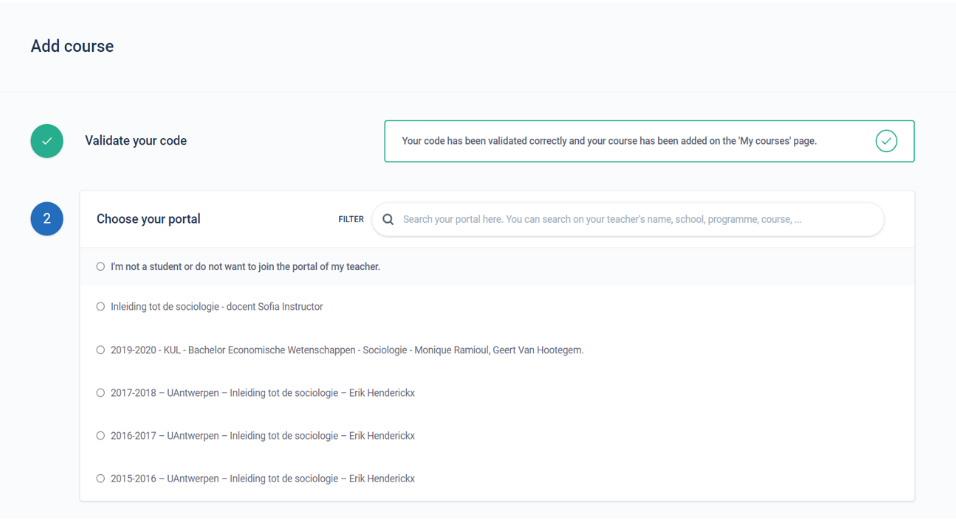Click the outlined checkmark in validation message
Screen dimensions: 956x520
tap(886, 141)
